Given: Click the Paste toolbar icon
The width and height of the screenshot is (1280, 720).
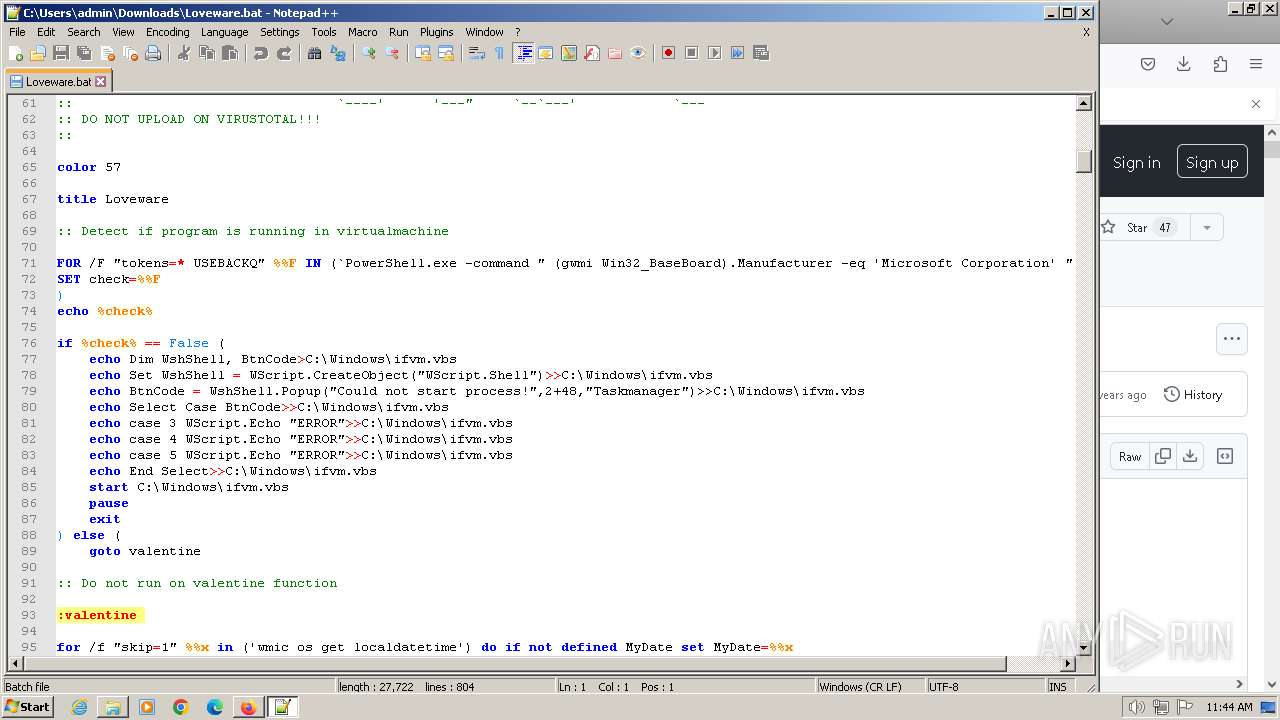Looking at the screenshot, I should pos(229,53).
